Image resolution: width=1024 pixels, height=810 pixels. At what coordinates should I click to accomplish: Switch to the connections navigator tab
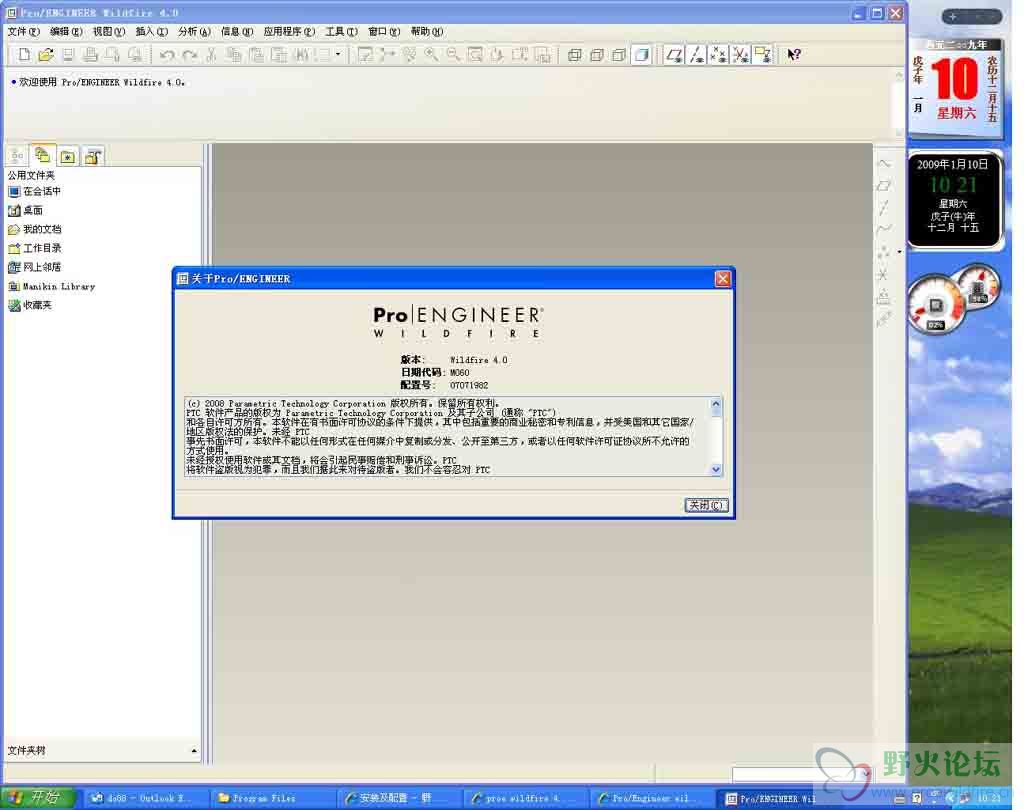pos(93,156)
